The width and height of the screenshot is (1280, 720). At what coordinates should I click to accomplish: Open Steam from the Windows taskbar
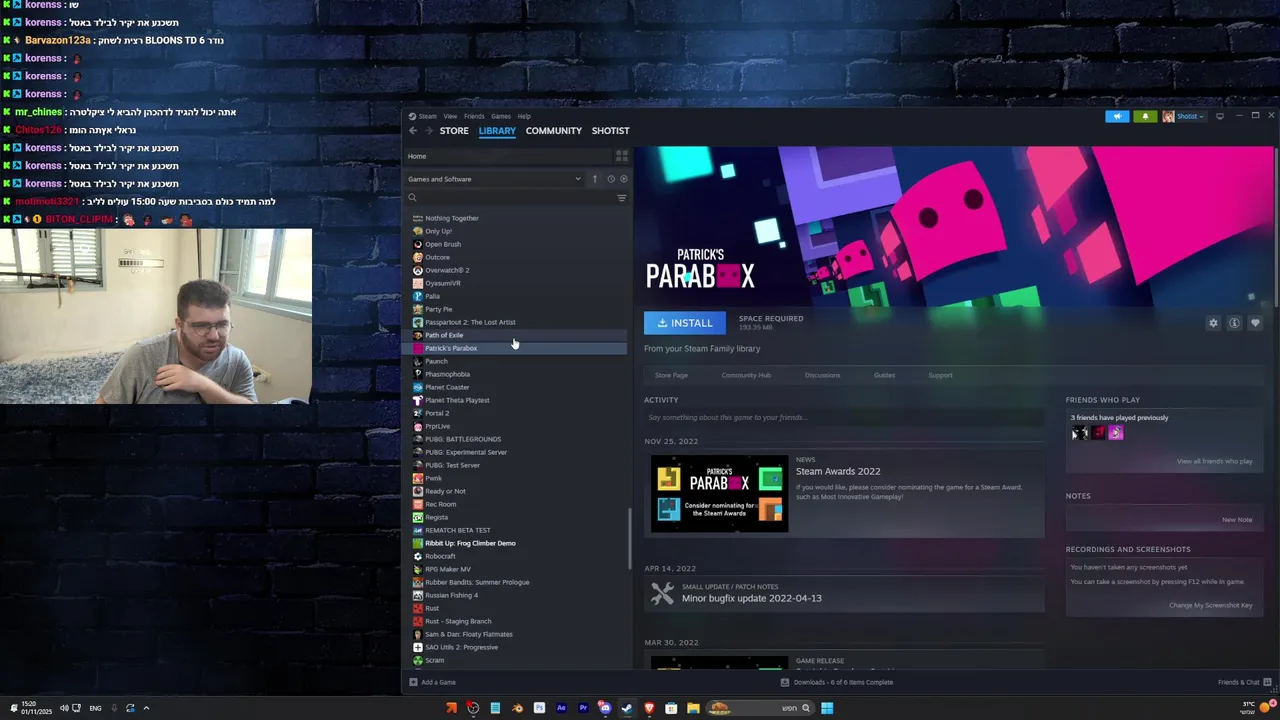click(x=627, y=708)
